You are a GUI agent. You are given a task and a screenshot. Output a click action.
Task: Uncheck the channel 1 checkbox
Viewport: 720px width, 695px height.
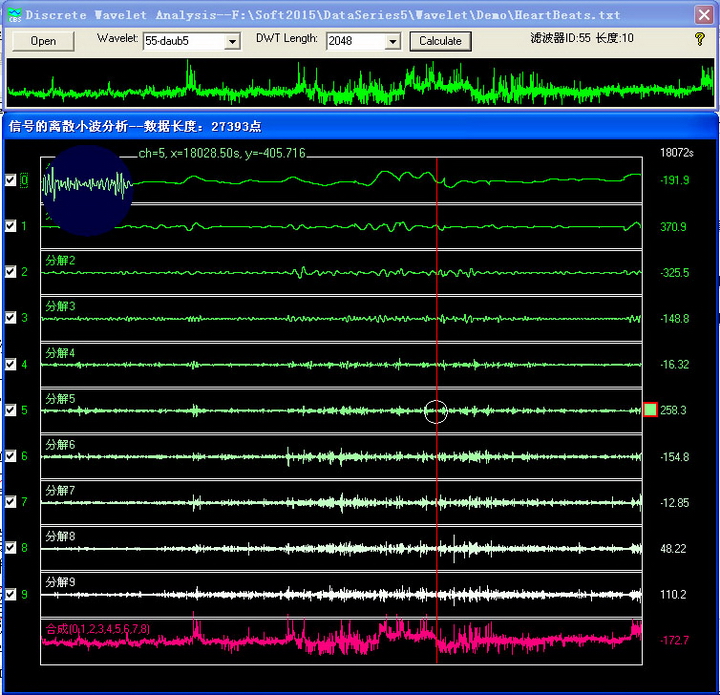coord(11,227)
